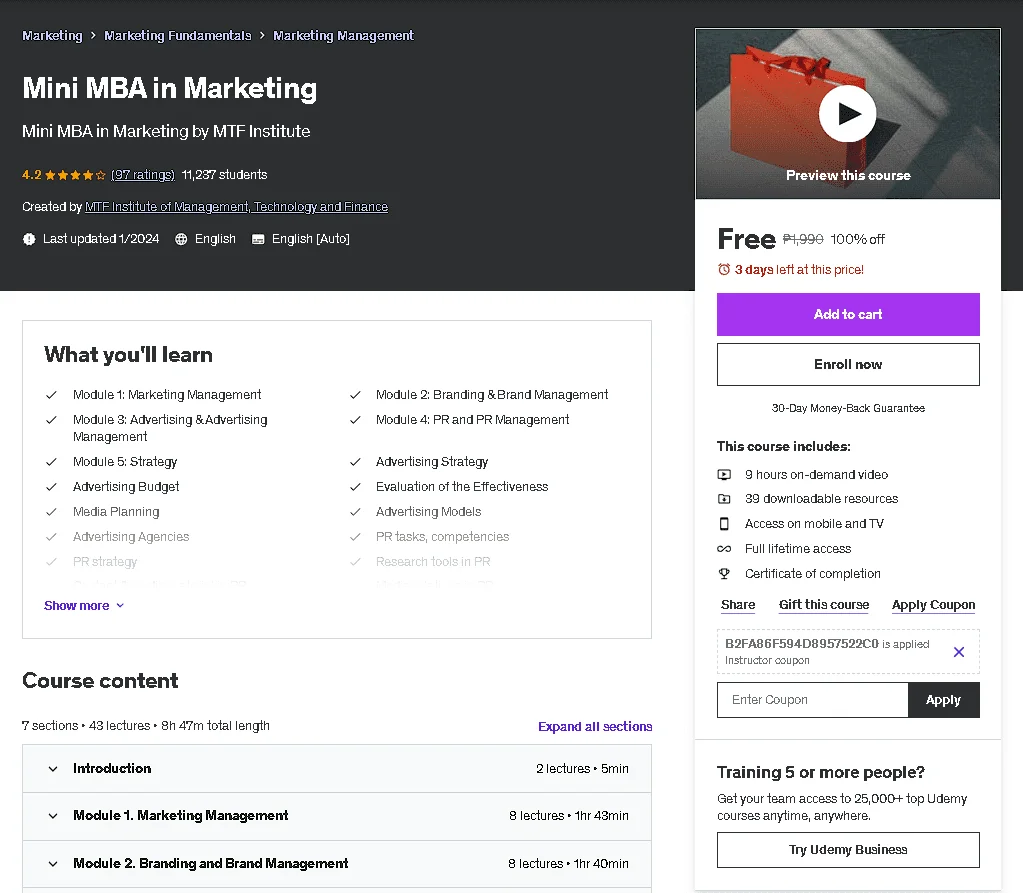Viewport: 1023px width, 893px height.
Task: Click 'PR tasks, competencies' learning item
Action: pyautogui.click(x=442, y=537)
